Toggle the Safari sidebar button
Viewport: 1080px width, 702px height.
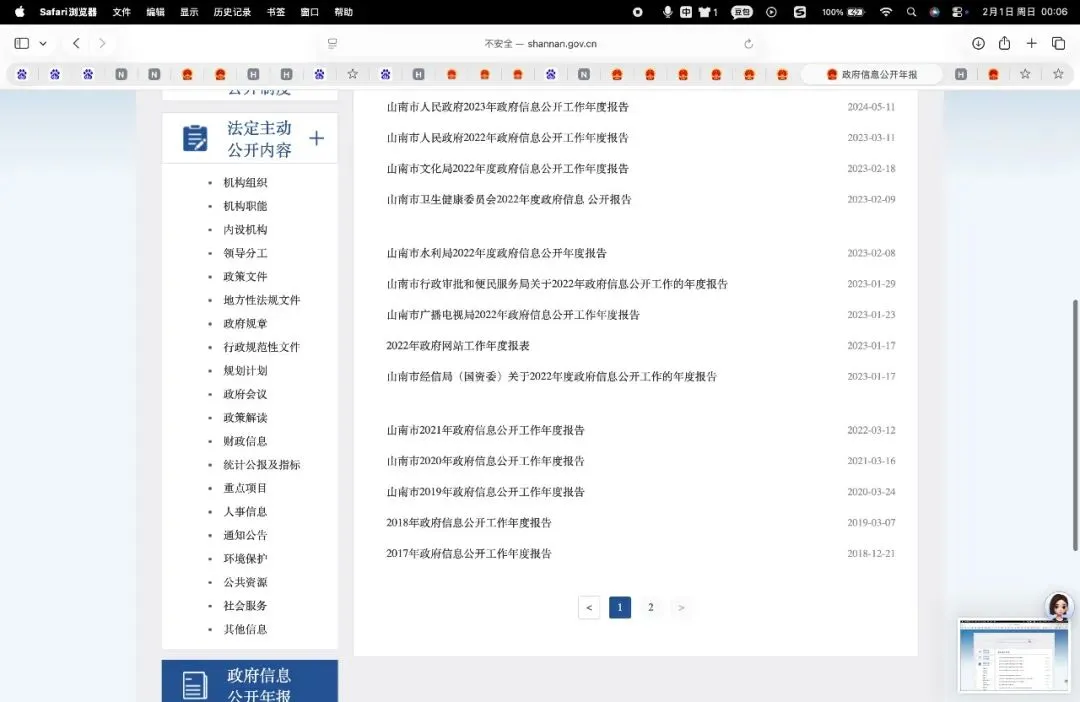click(x=22, y=43)
